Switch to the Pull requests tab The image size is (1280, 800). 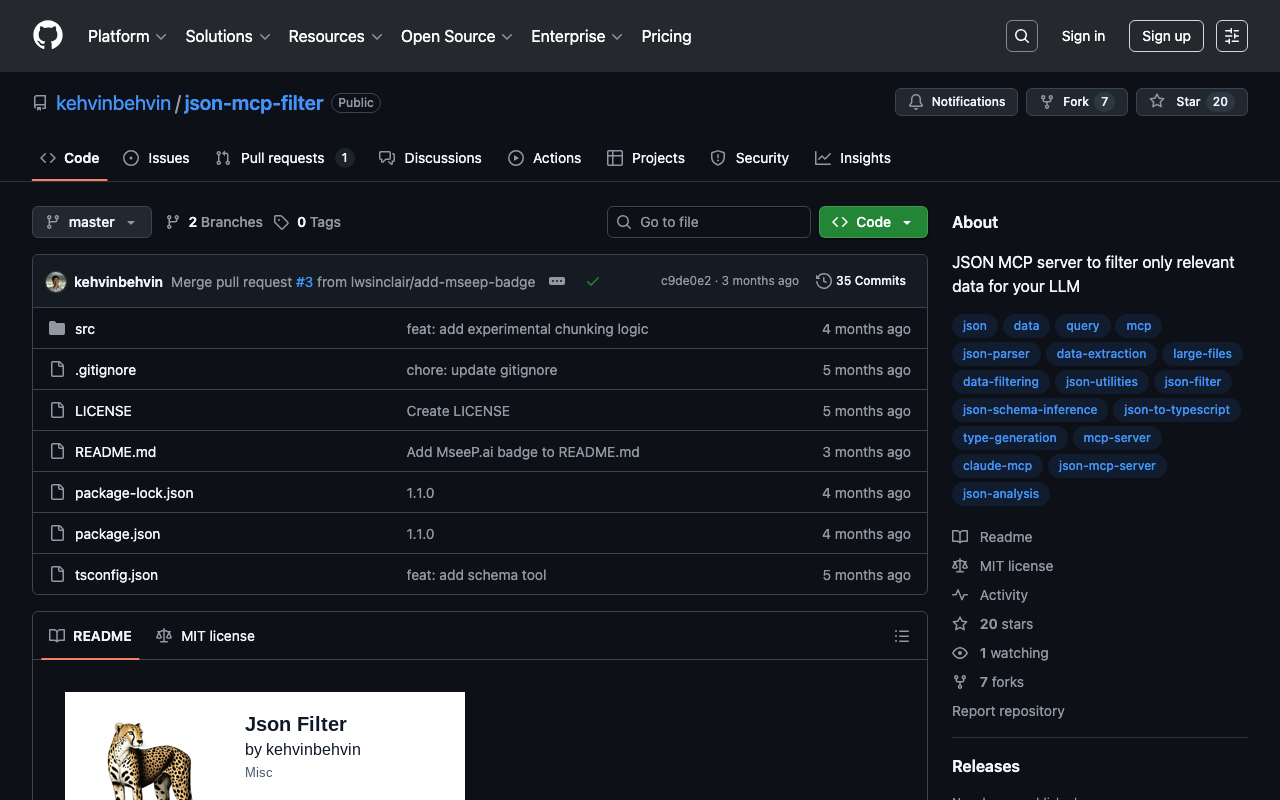click(282, 158)
